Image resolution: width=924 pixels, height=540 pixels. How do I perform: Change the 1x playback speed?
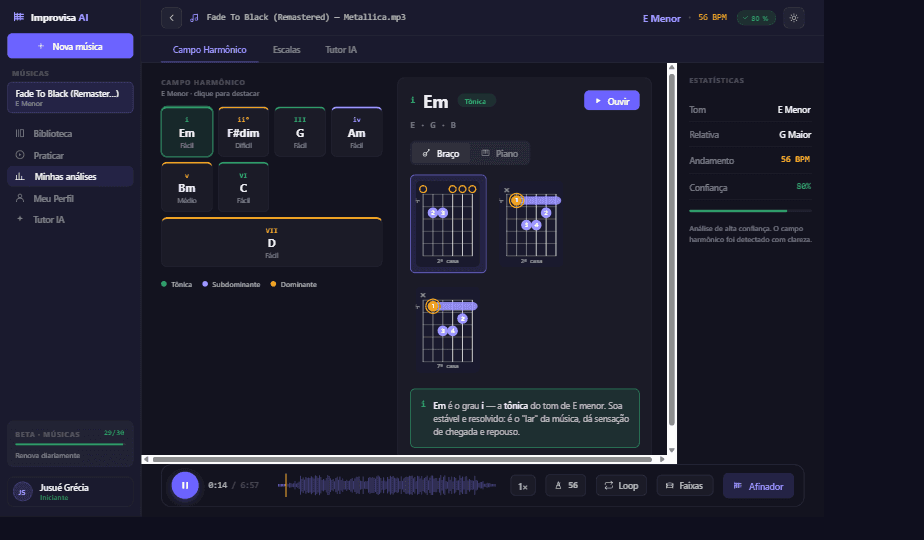(523, 486)
